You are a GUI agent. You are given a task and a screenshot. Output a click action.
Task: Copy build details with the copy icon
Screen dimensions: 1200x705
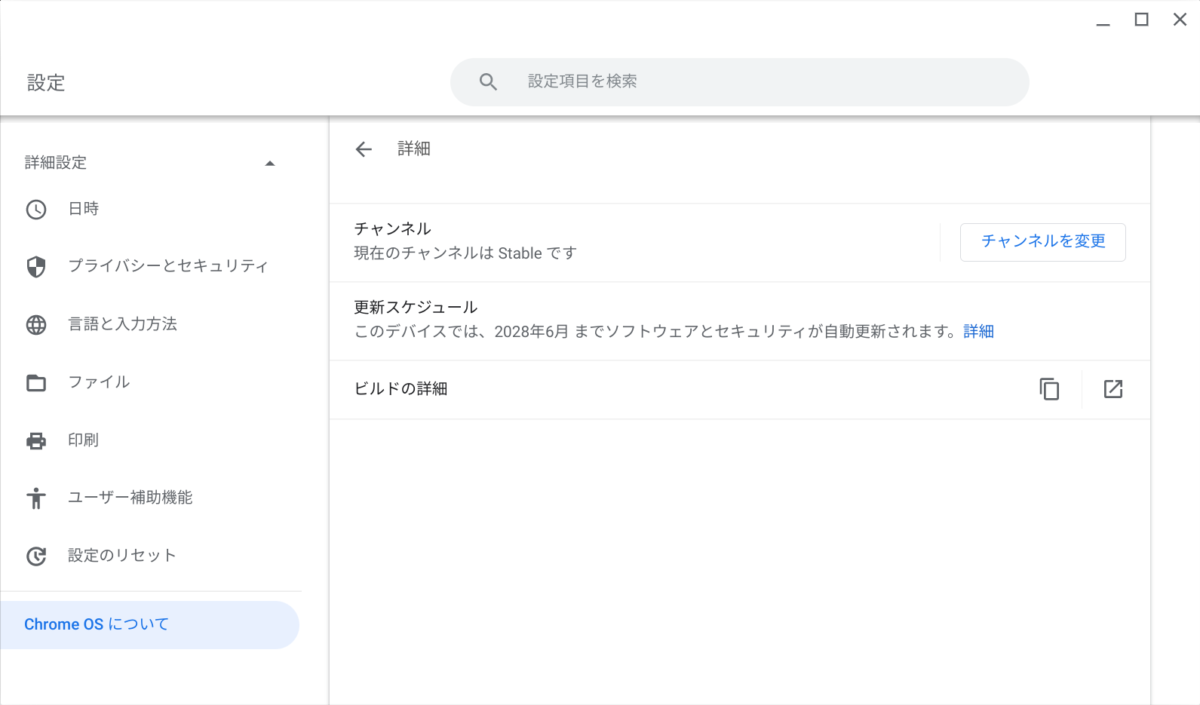(x=1049, y=389)
